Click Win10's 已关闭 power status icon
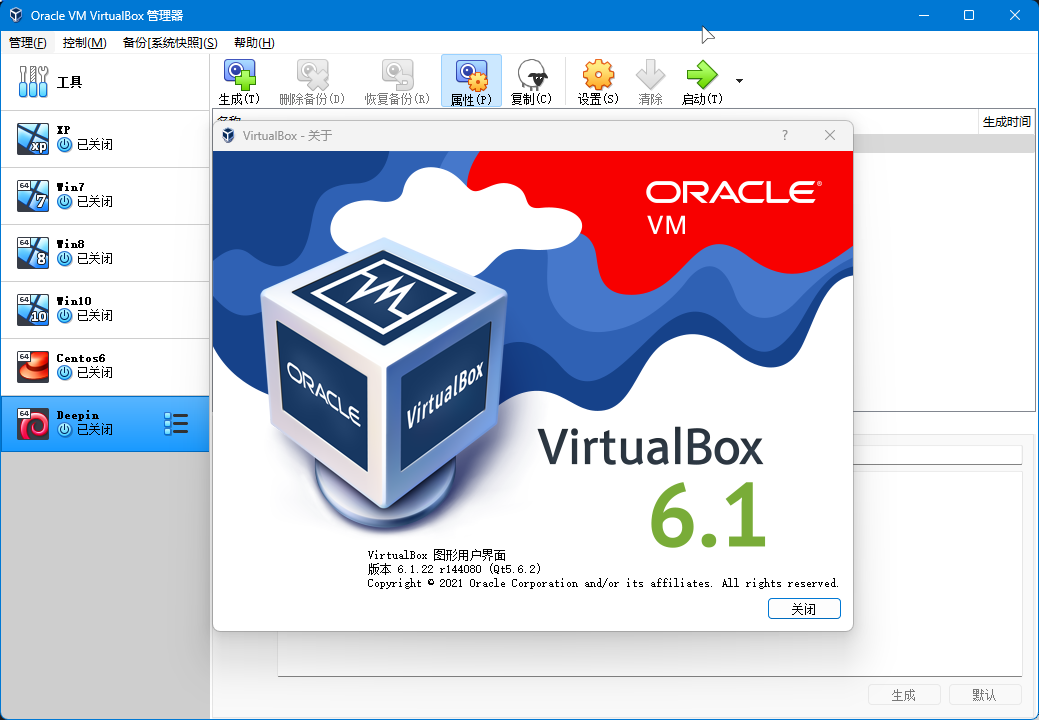 tap(64, 315)
